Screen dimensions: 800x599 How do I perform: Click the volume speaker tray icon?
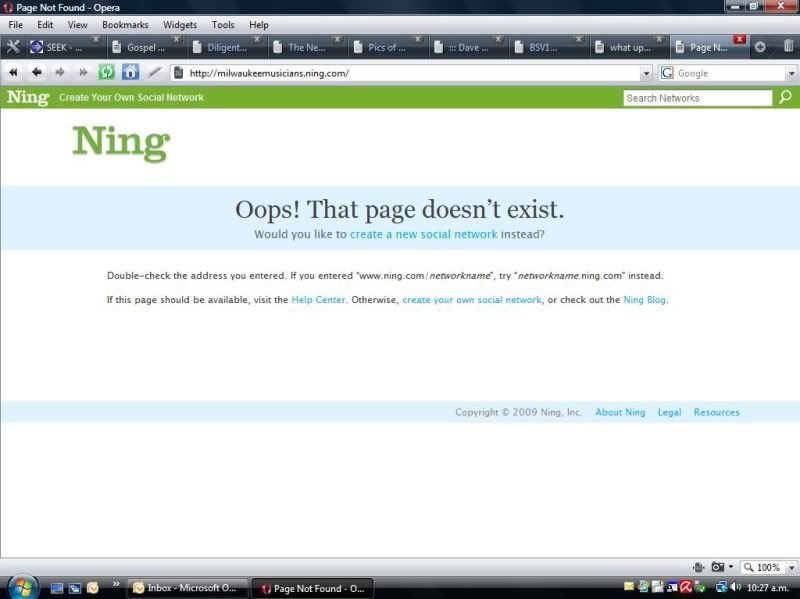tap(736, 587)
